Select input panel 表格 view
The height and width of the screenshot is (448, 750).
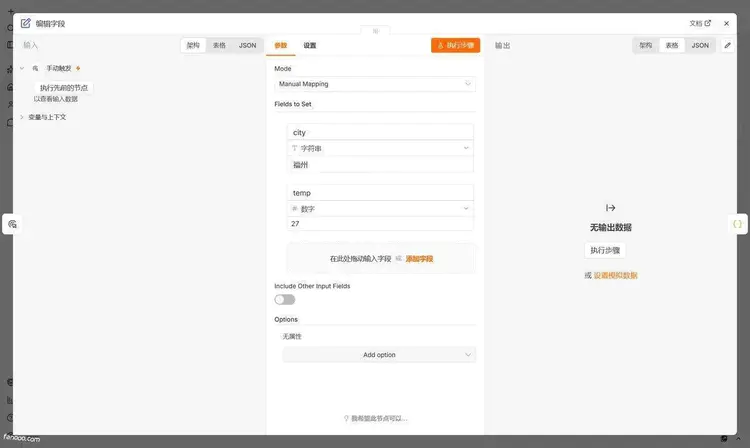pyautogui.click(x=219, y=45)
